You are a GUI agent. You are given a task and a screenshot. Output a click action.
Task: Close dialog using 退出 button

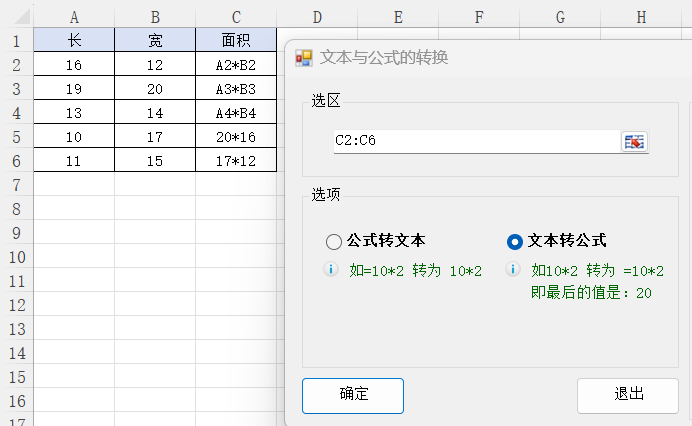point(628,396)
